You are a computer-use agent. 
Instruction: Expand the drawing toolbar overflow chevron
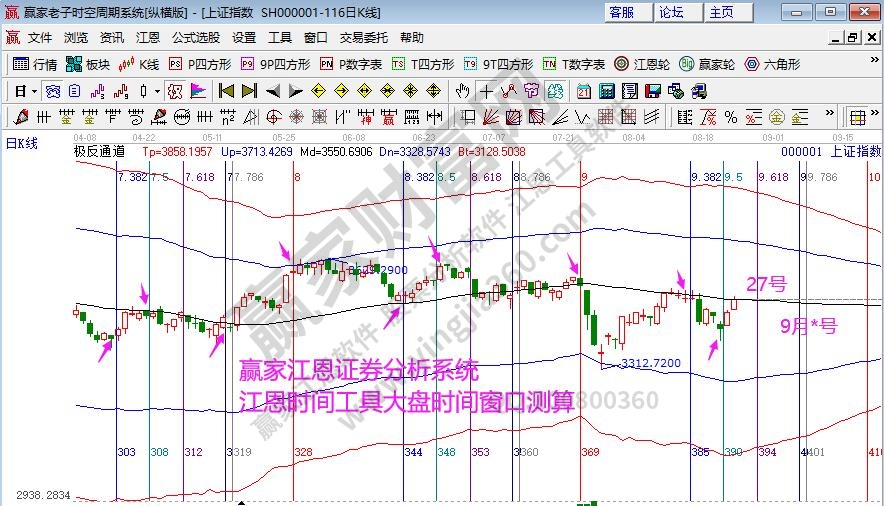click(x=829, y=113)
